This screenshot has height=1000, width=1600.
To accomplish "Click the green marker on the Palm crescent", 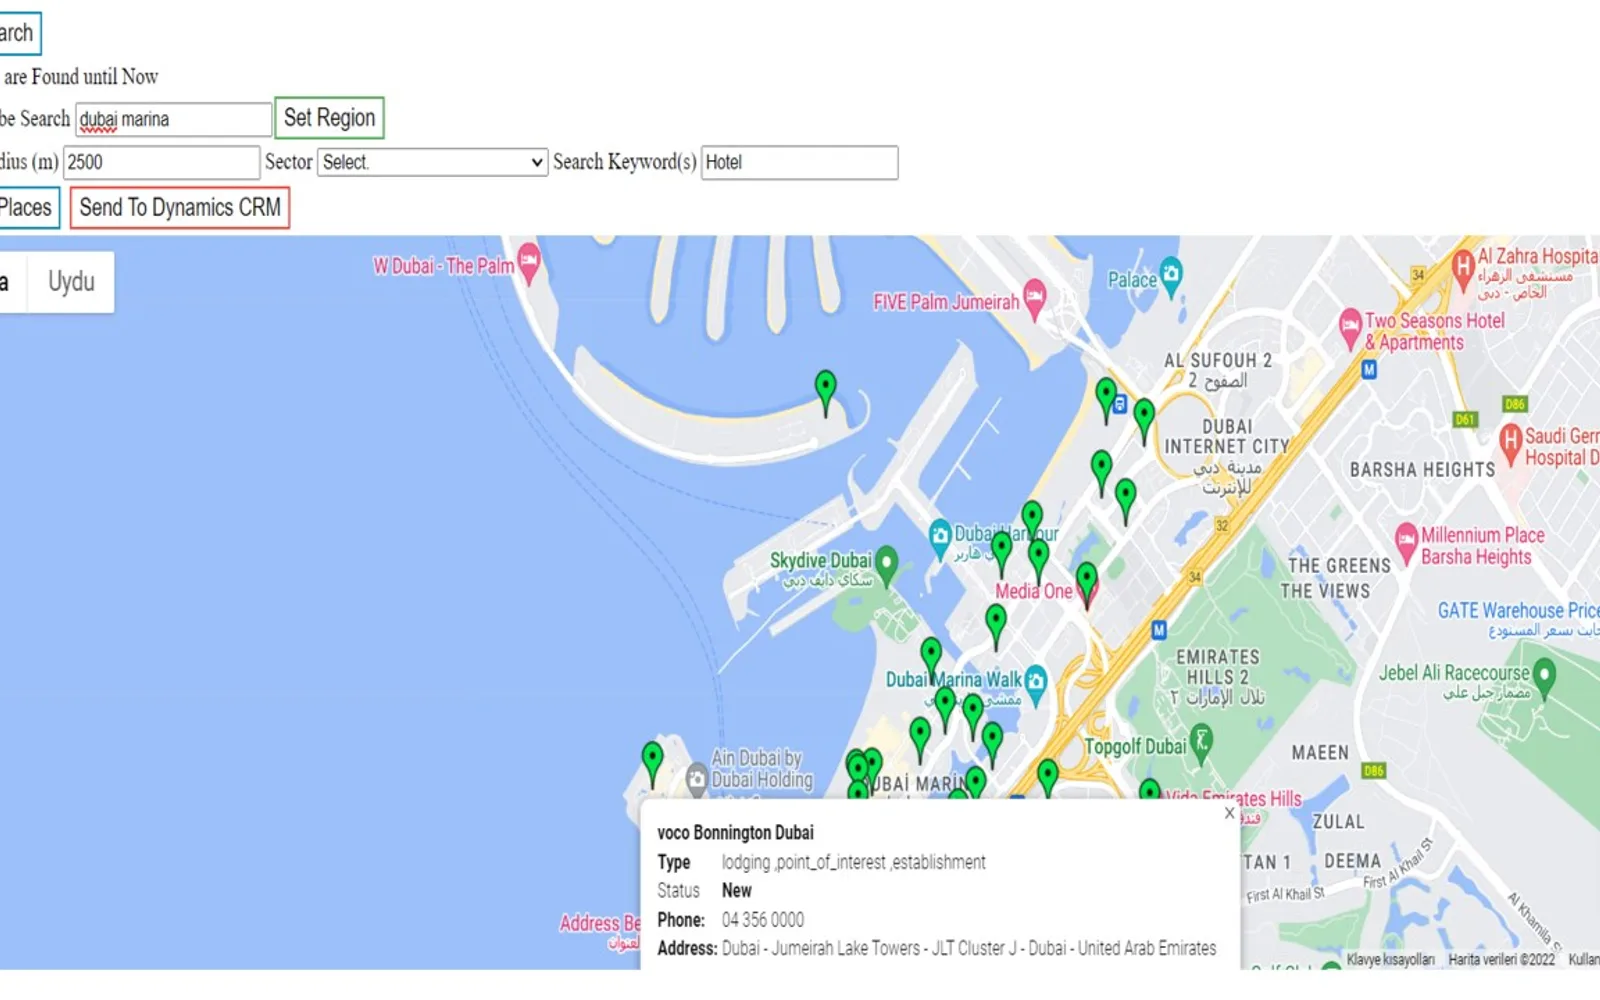I will pos(825,392).
